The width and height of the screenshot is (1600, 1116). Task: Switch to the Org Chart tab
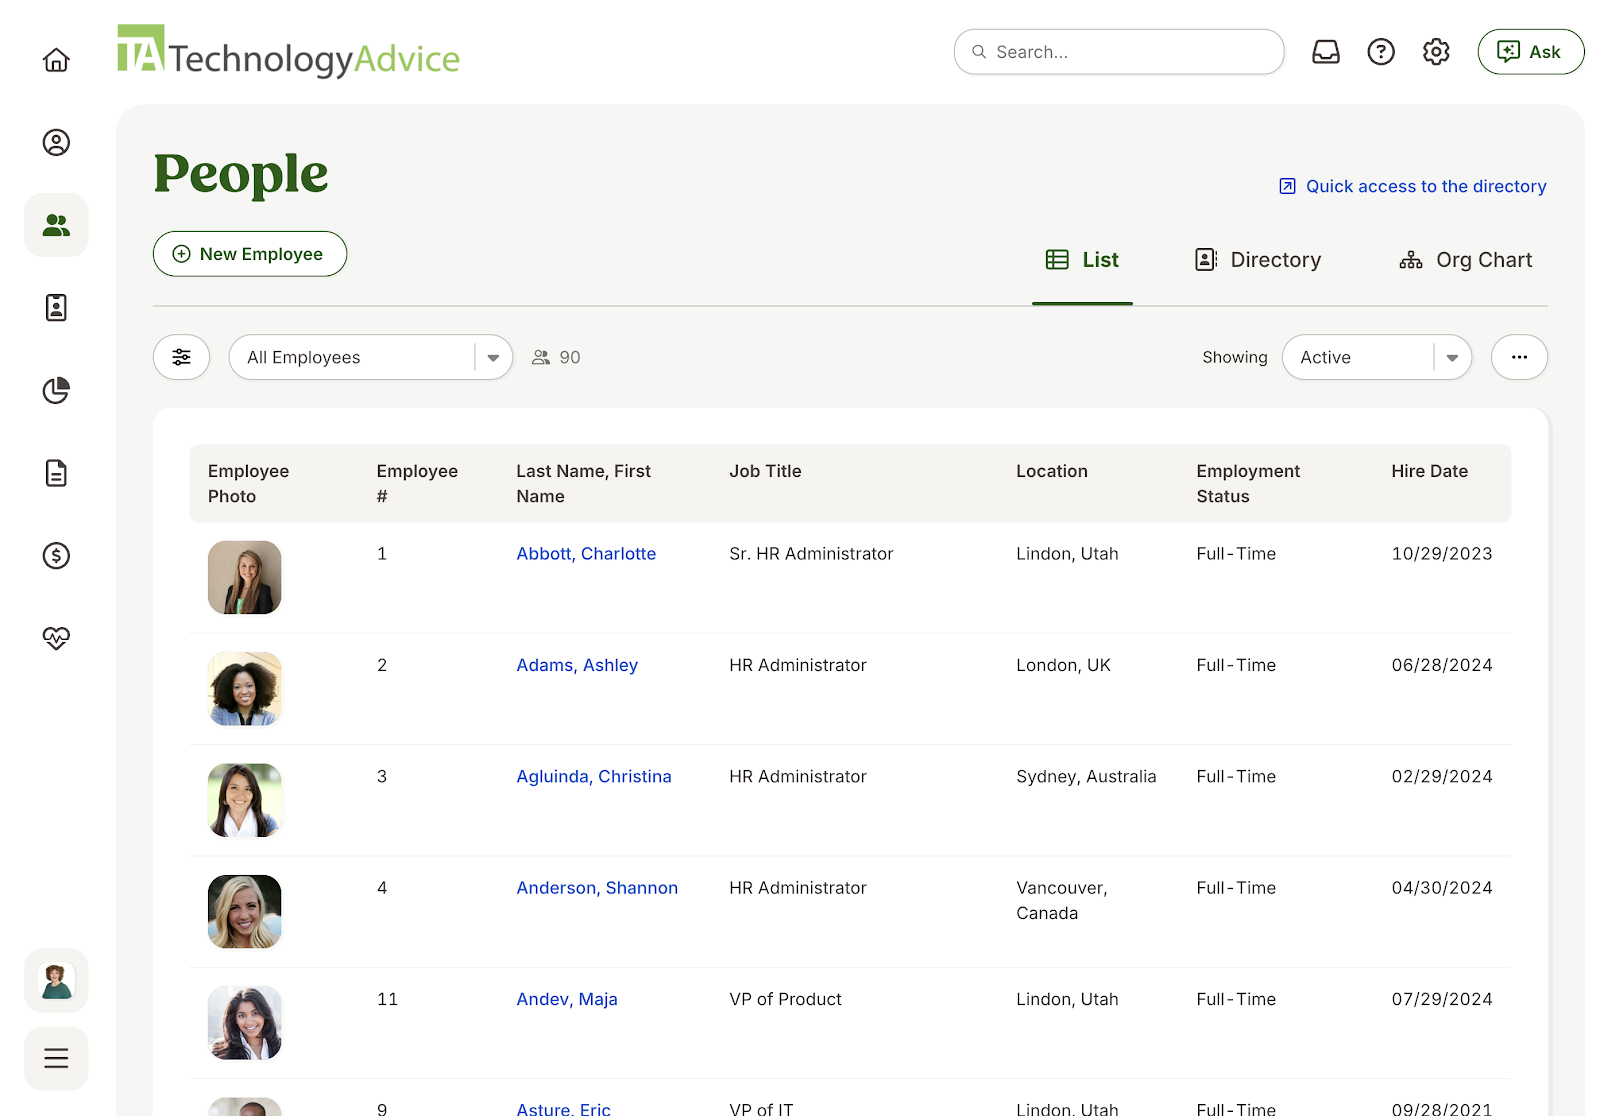pyautogui.click(x=1465, y=259)
